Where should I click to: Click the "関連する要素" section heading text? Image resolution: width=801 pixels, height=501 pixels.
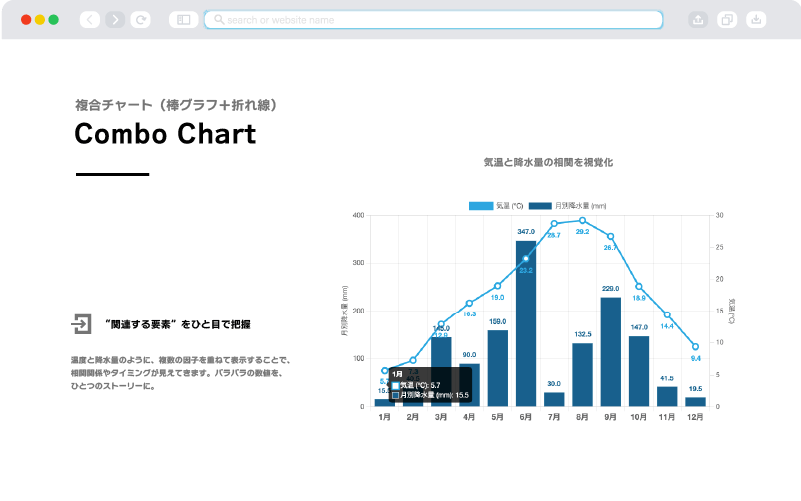(177, 324)
